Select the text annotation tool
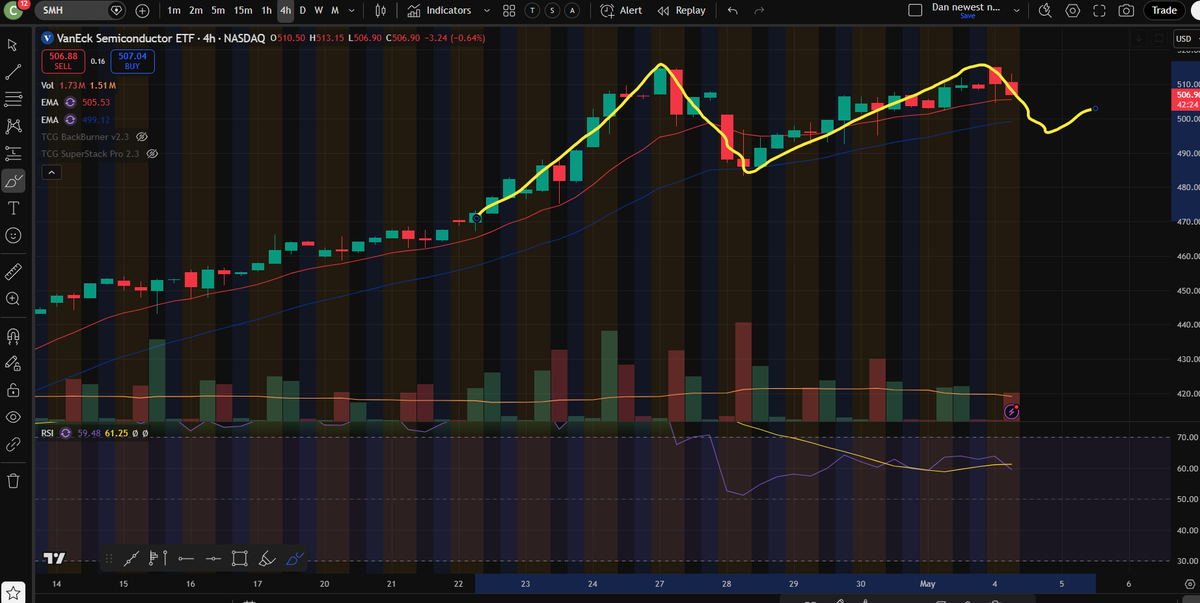This screenshot has height=603, width=1200. 13,208
